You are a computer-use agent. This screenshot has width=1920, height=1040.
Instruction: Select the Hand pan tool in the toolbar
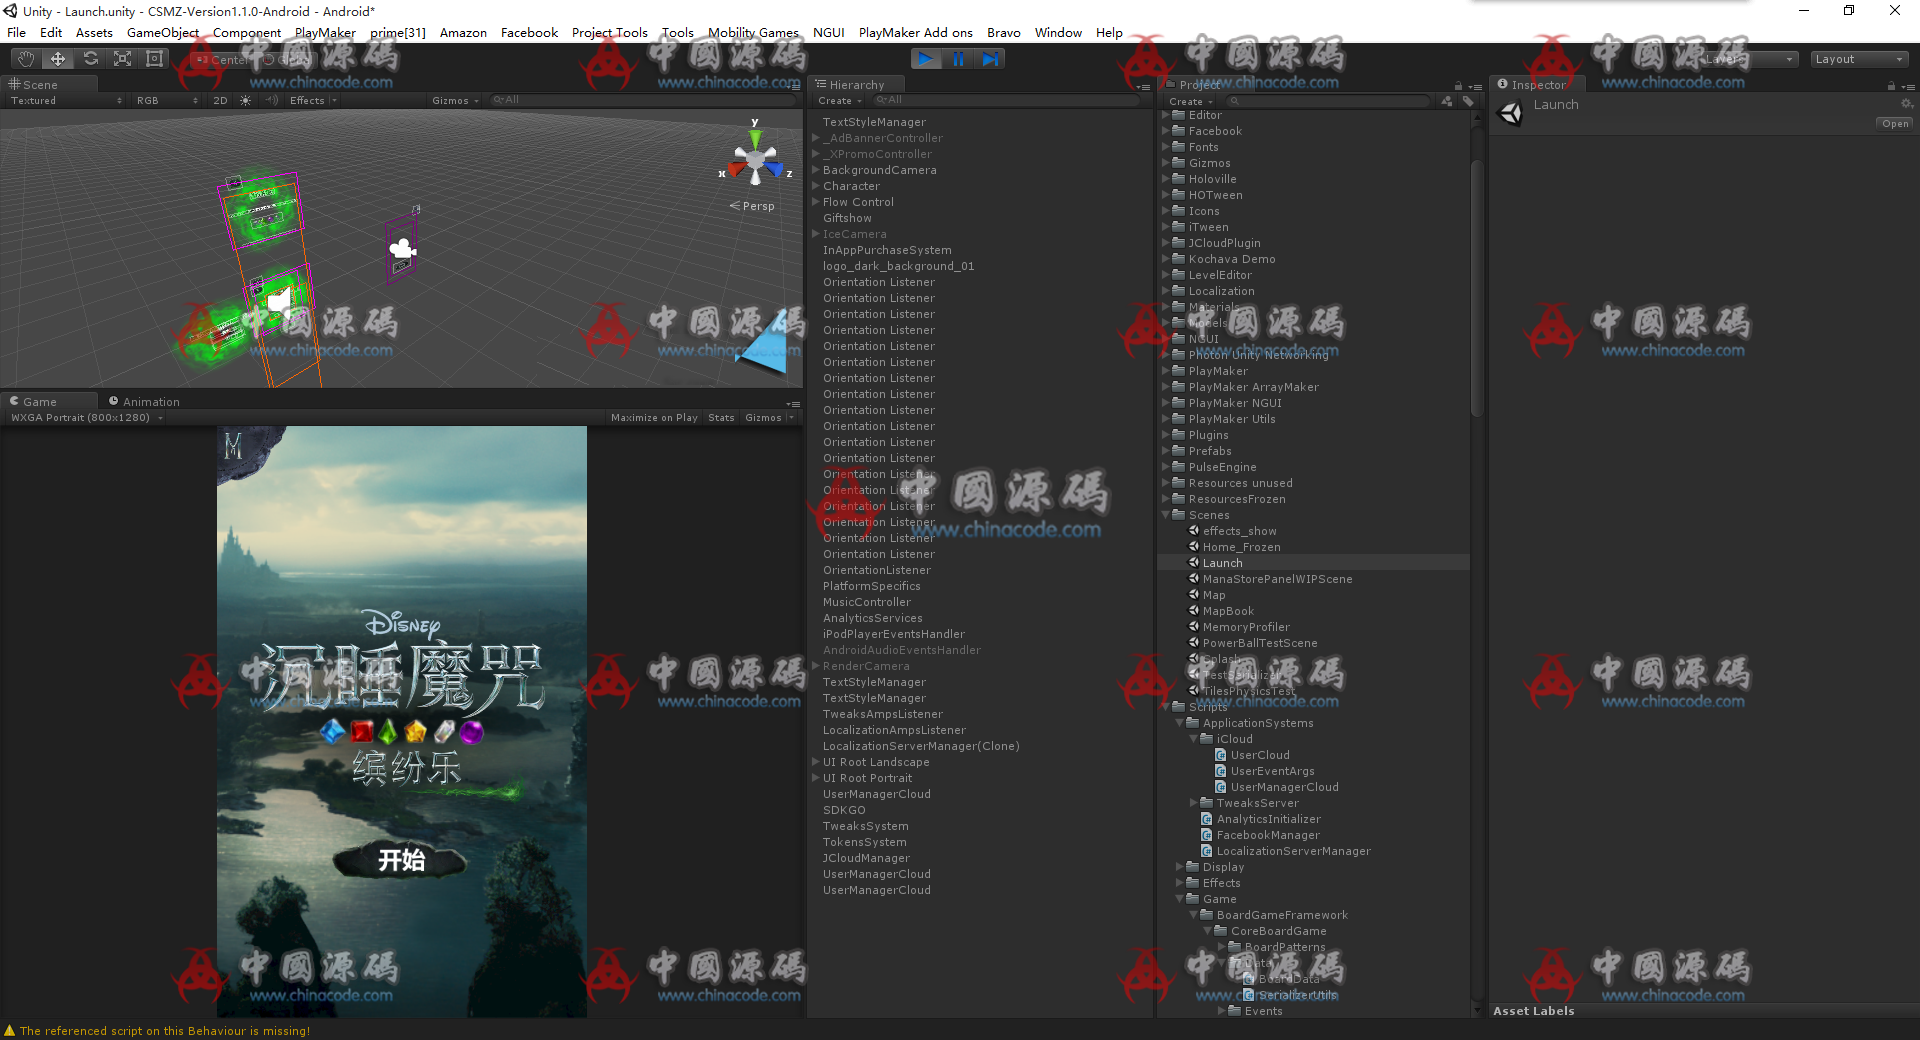click(25, 58)
